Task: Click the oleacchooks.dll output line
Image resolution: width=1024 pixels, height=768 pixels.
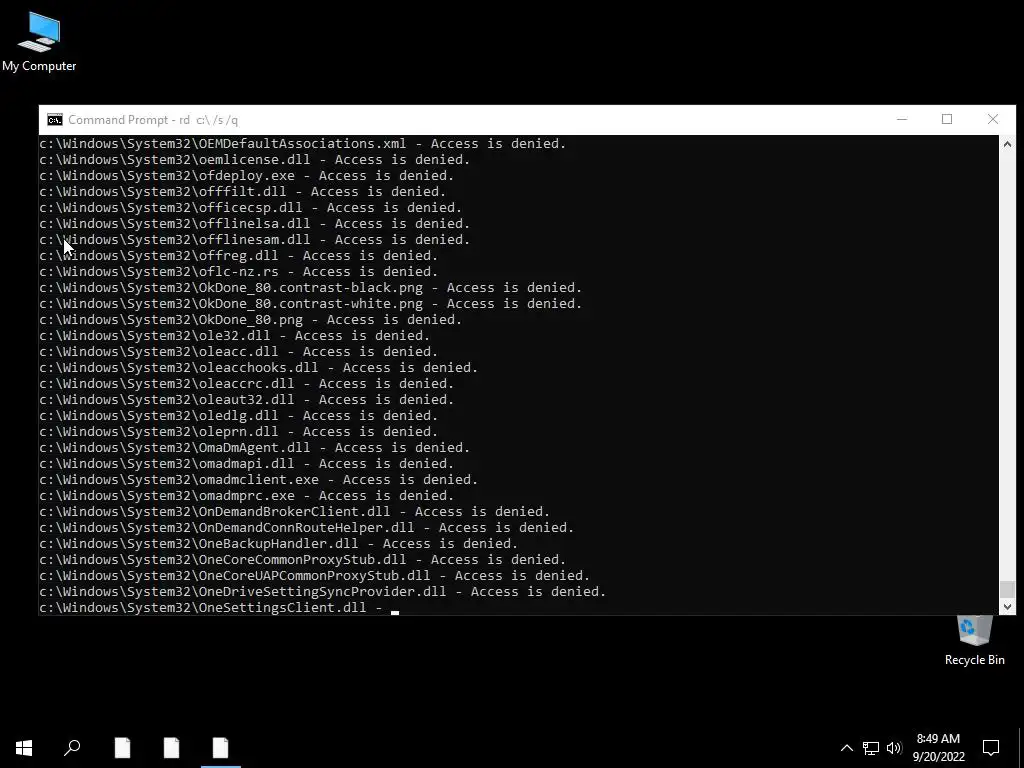Action: tap(259, 368)
